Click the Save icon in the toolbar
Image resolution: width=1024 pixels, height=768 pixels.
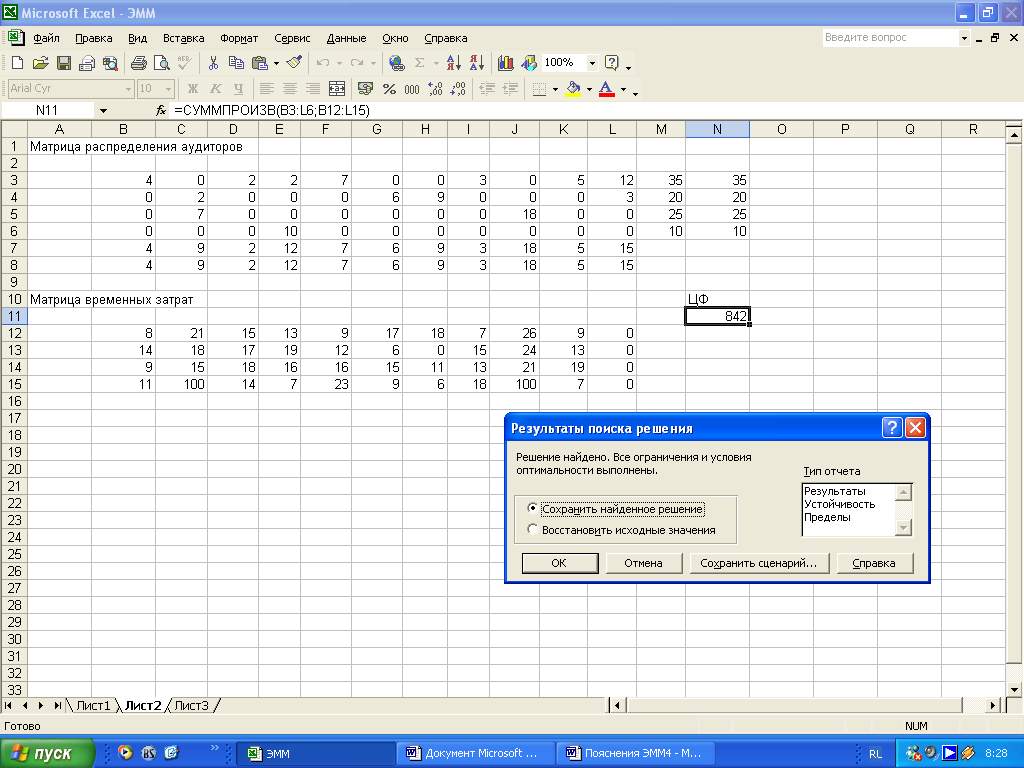(63, 63)
